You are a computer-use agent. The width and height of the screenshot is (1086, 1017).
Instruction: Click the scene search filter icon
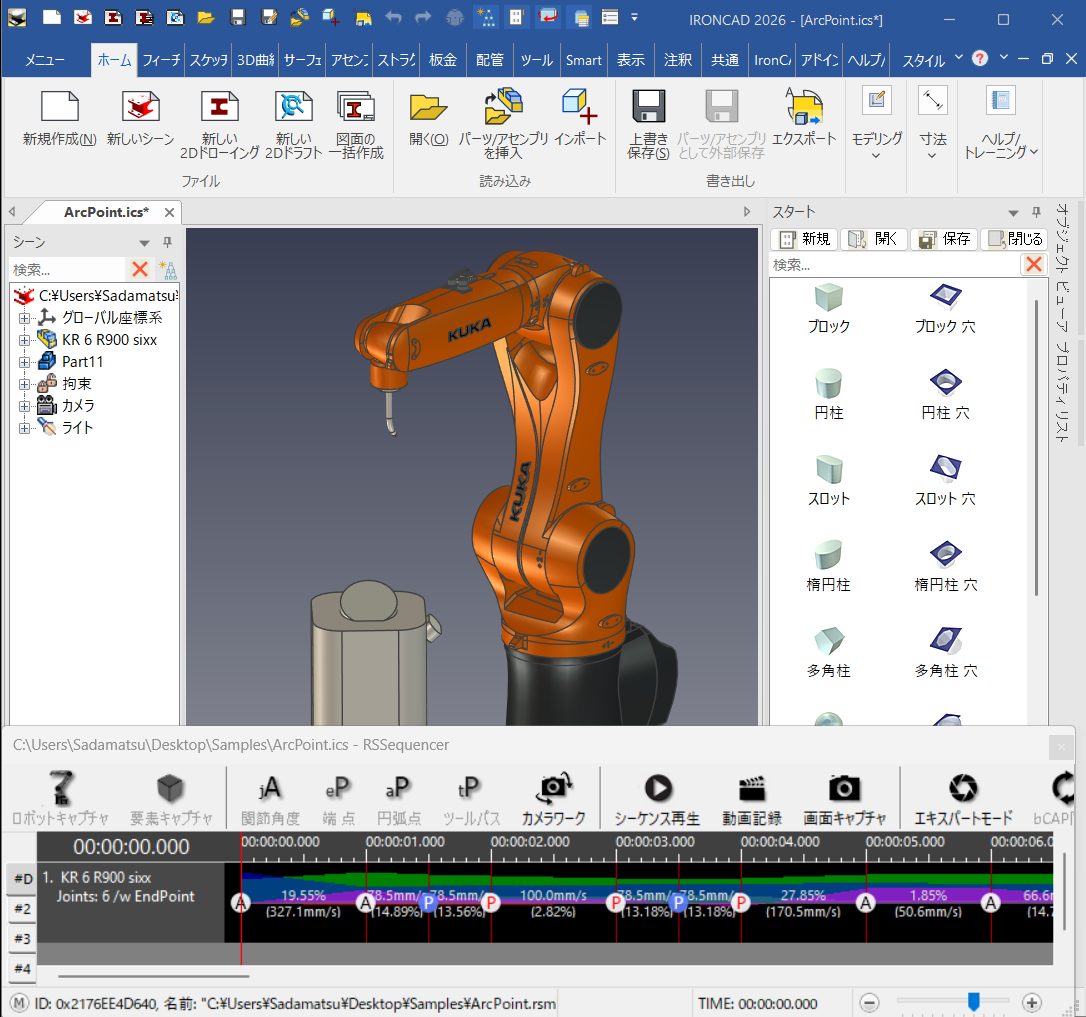click(x=168, y=269)
